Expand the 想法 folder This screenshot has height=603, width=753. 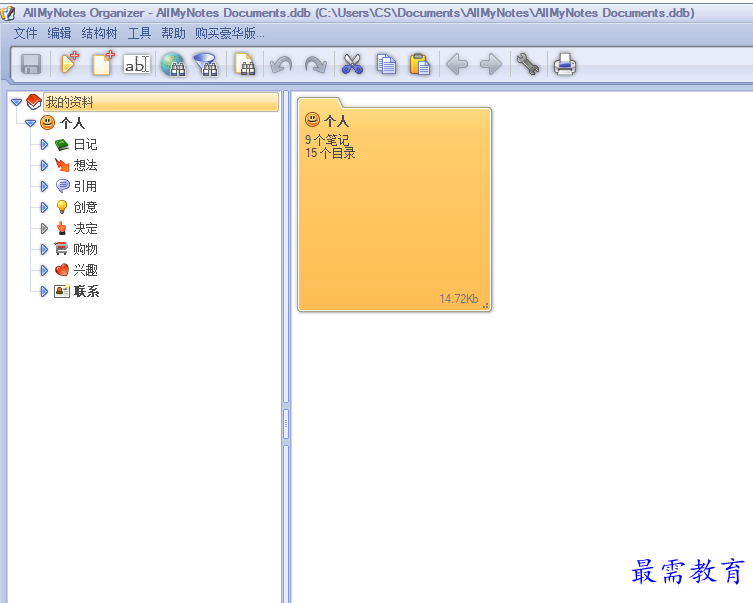point(44,165)
